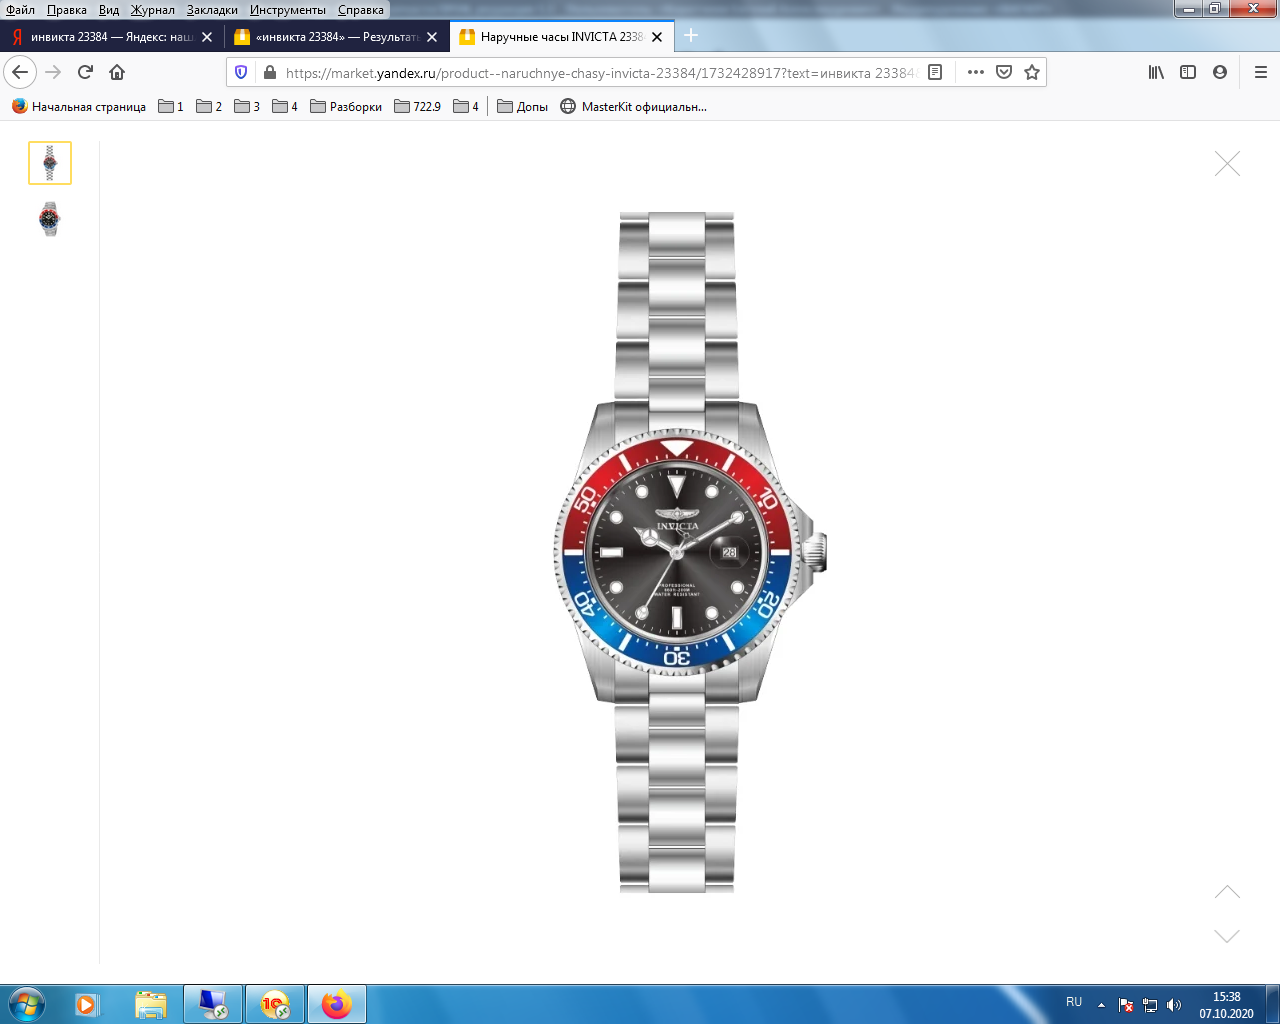Open the Firefox hamburger menu
The width and height of the screenshot is (1280, 1024).
(1261, 72)
